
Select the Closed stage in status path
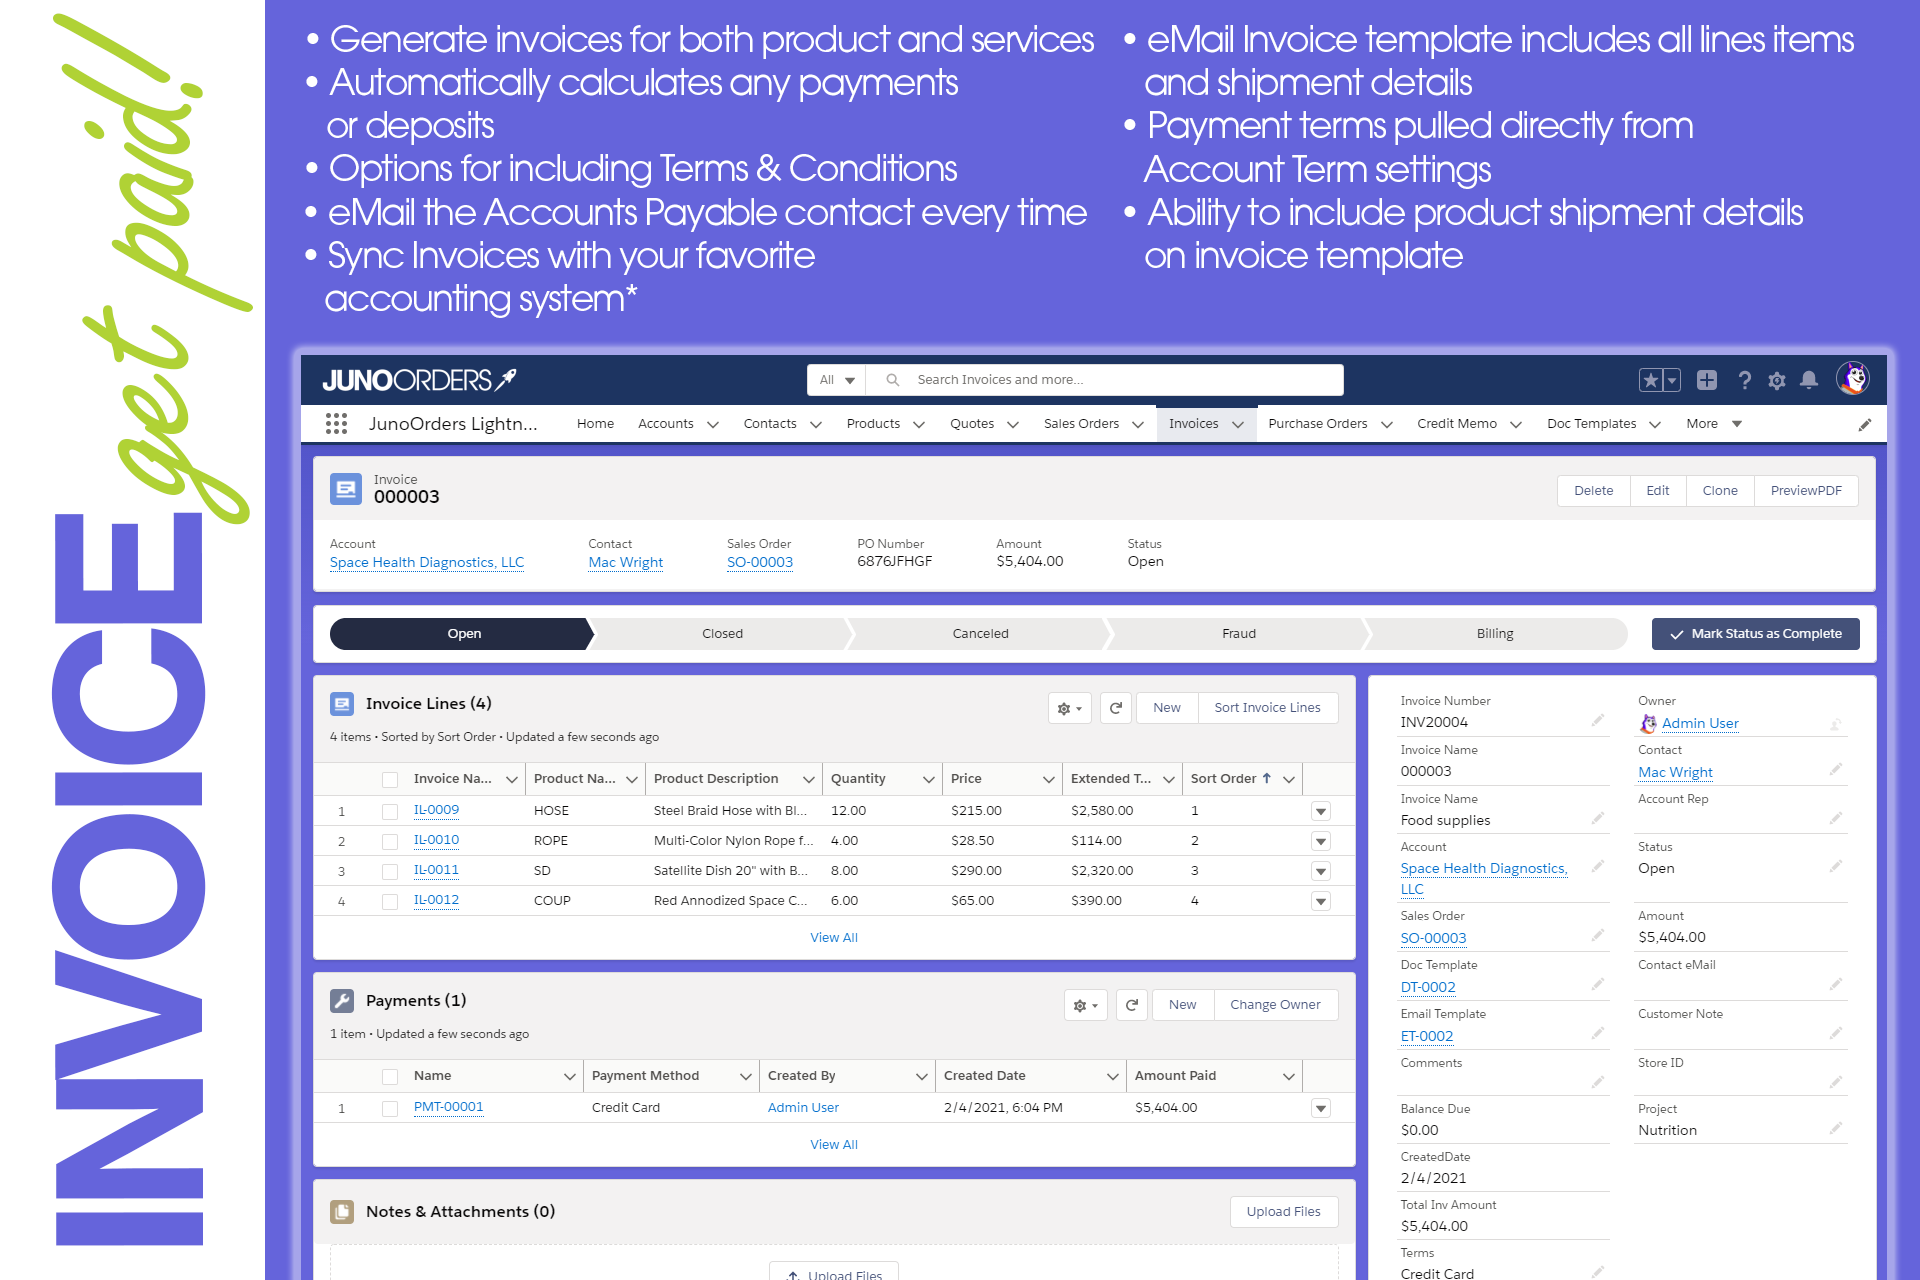(x=722, y=634)
